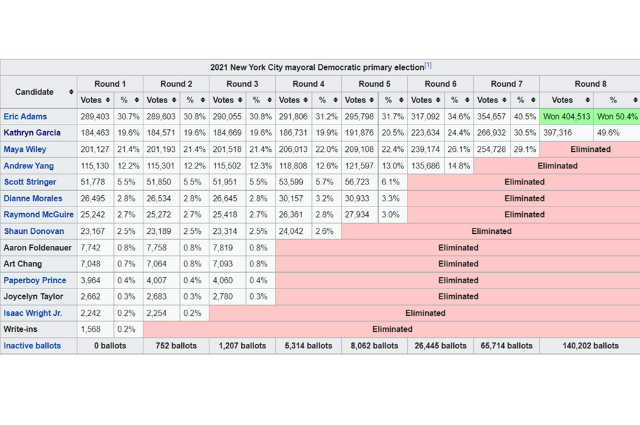The height and width of the screenshot is (425, 640).
Task: Click the Round 1 column header
Action: point(110,84)
